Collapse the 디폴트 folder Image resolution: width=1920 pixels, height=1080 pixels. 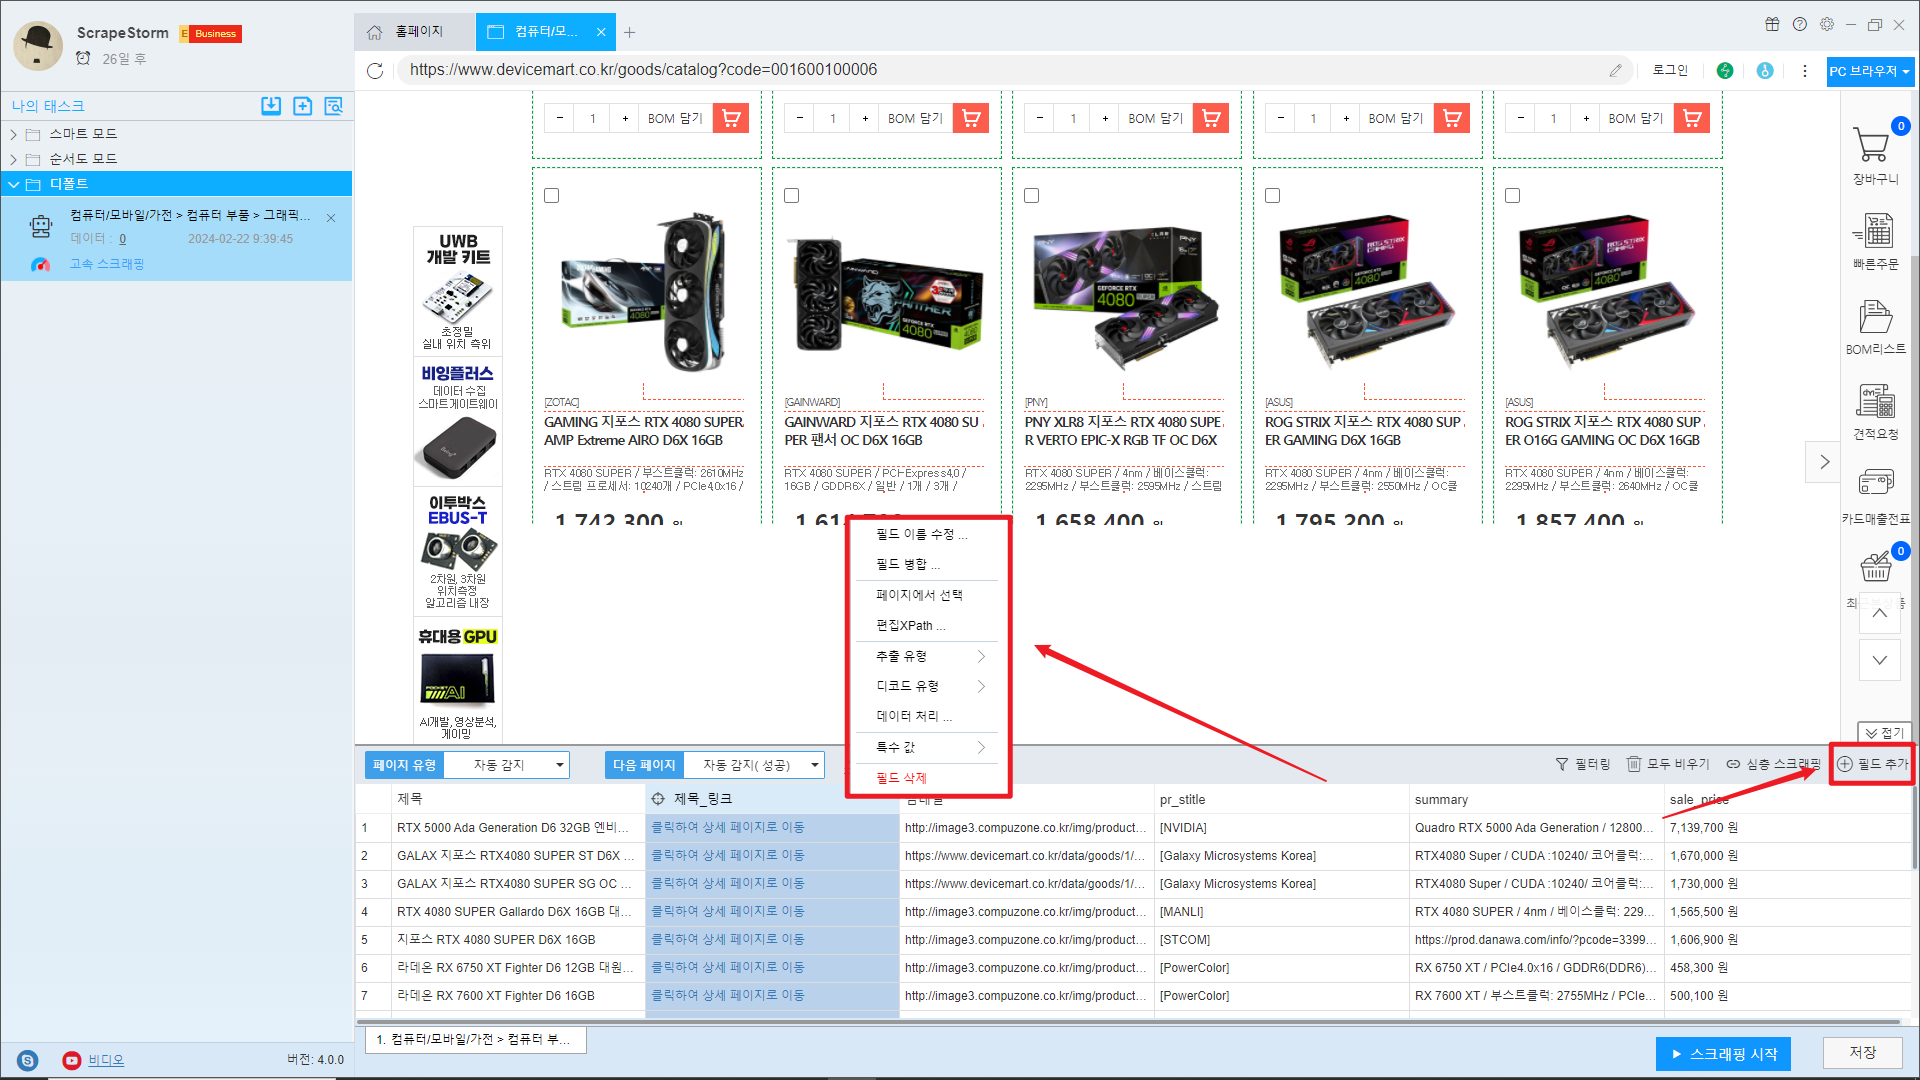point(13,184)
